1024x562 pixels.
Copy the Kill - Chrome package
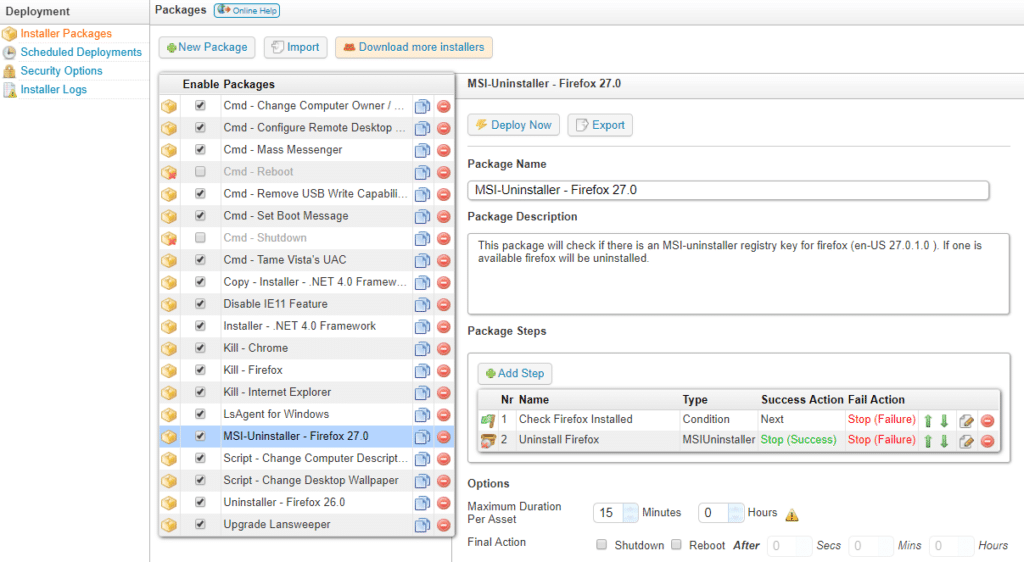423,349
